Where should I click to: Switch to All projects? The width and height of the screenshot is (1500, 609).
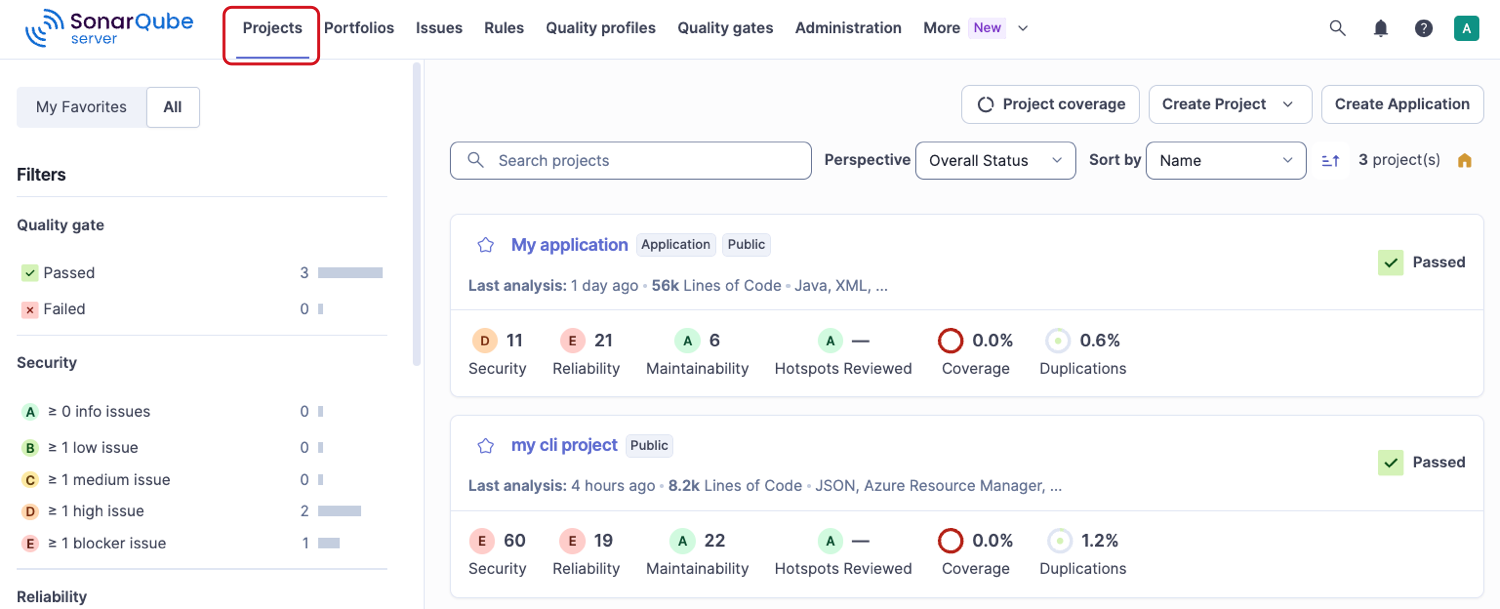[173, 107]
